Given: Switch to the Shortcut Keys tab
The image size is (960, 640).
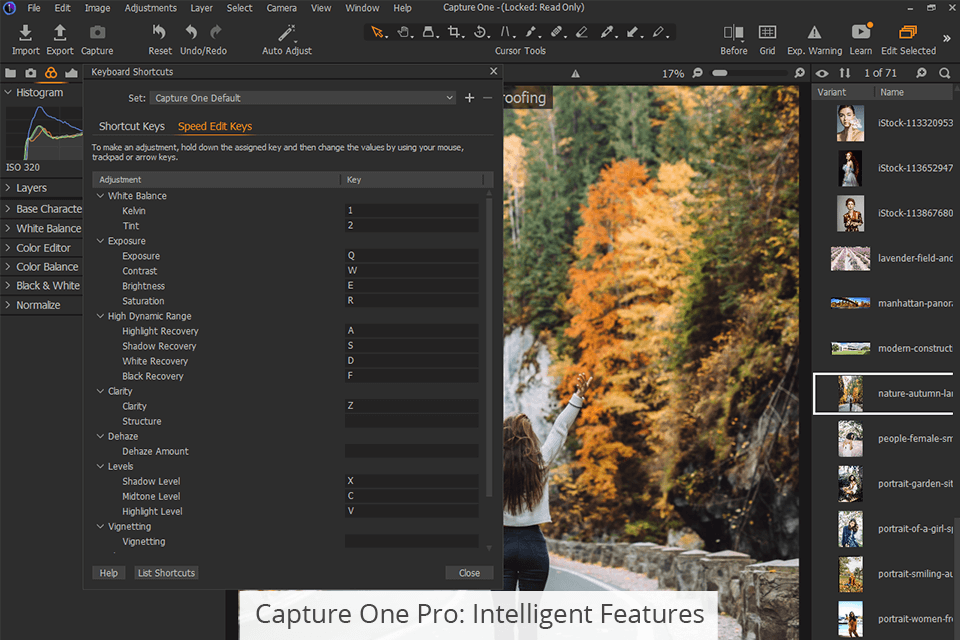Looking at the screenshot, I should pyautogui.click(x=131, y=127).
